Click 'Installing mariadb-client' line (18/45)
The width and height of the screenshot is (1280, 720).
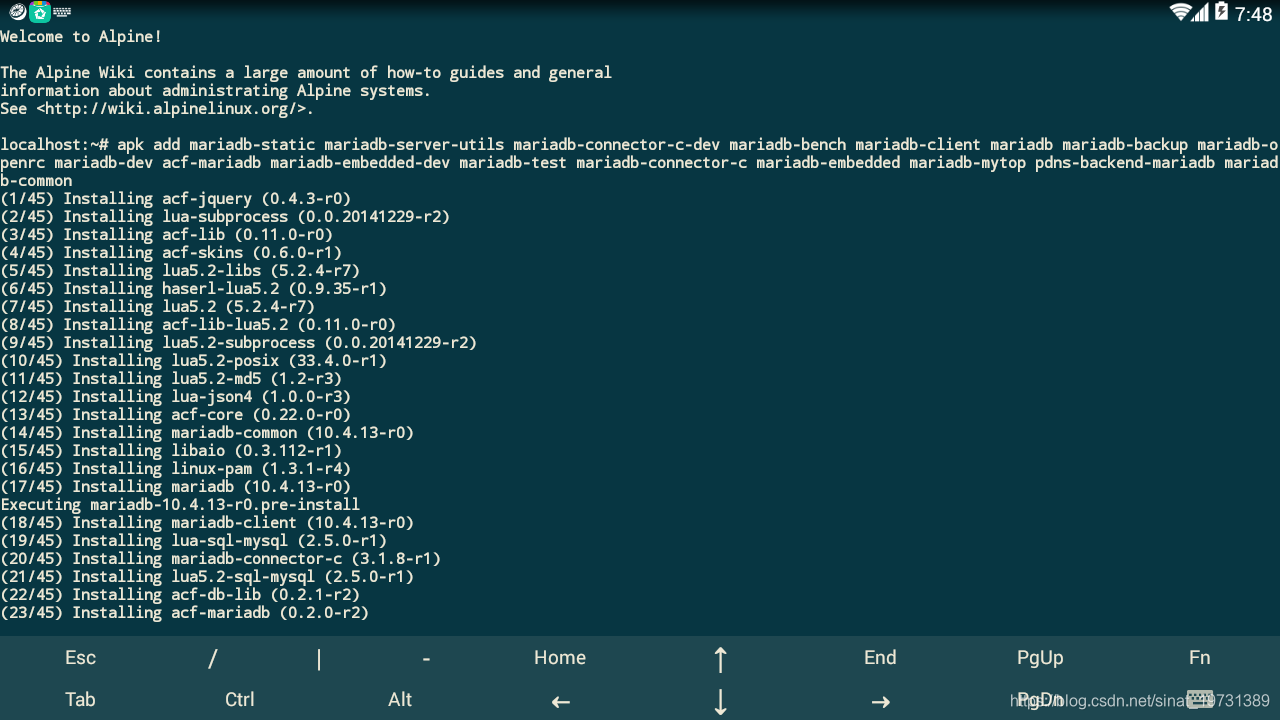coord(207,522)
